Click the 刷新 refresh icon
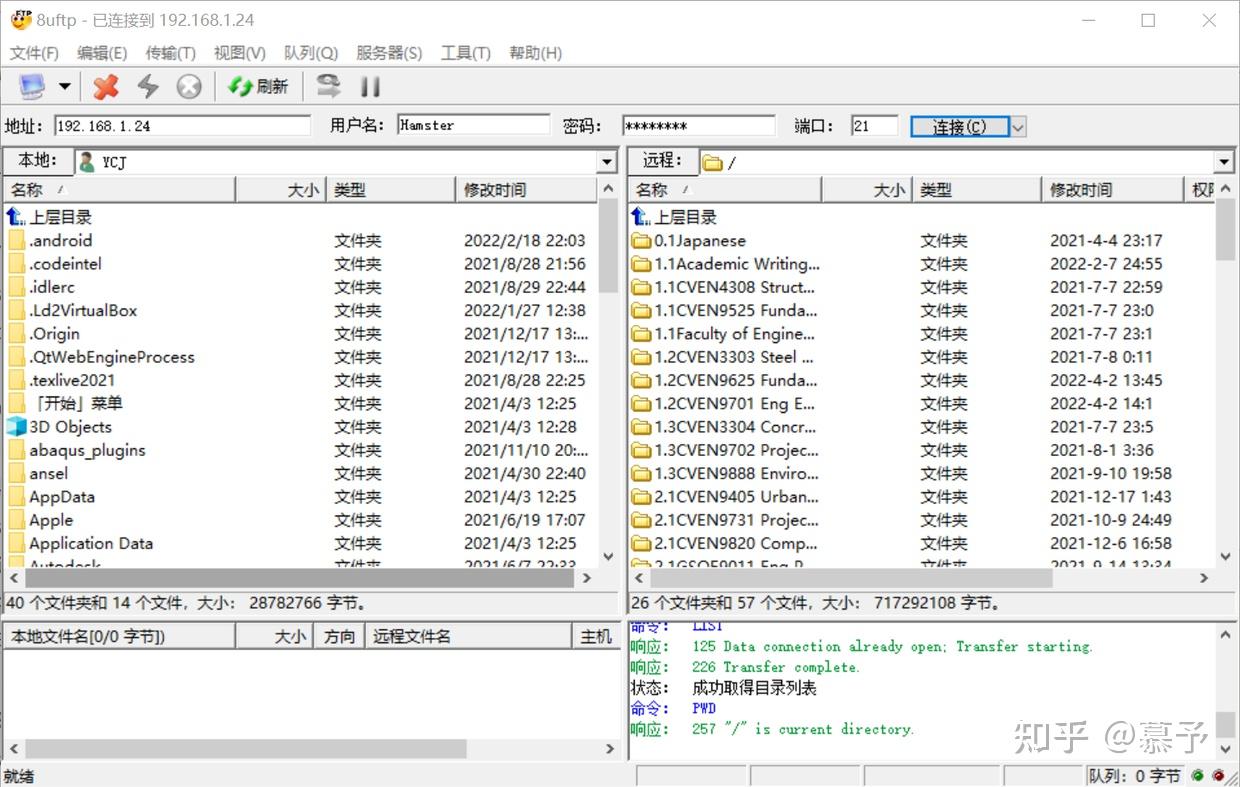This screenshot has height=787, width=1240. (240, 86)
